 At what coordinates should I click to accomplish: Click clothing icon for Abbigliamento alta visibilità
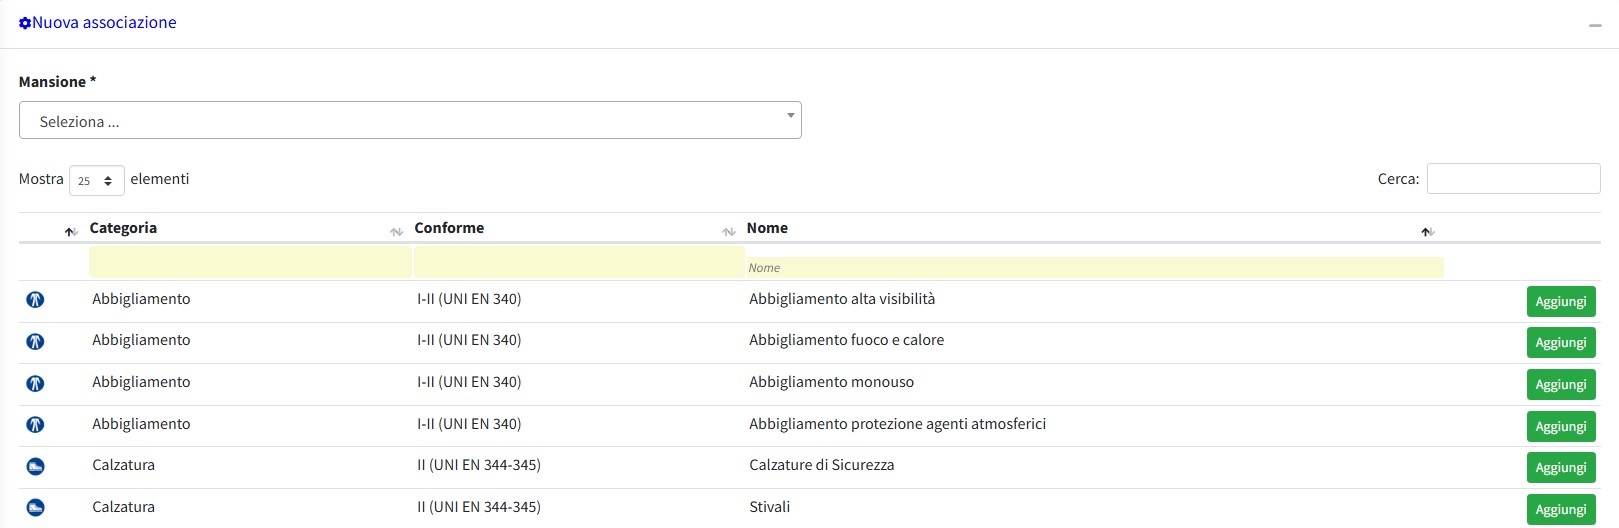(x=35, y=299)
